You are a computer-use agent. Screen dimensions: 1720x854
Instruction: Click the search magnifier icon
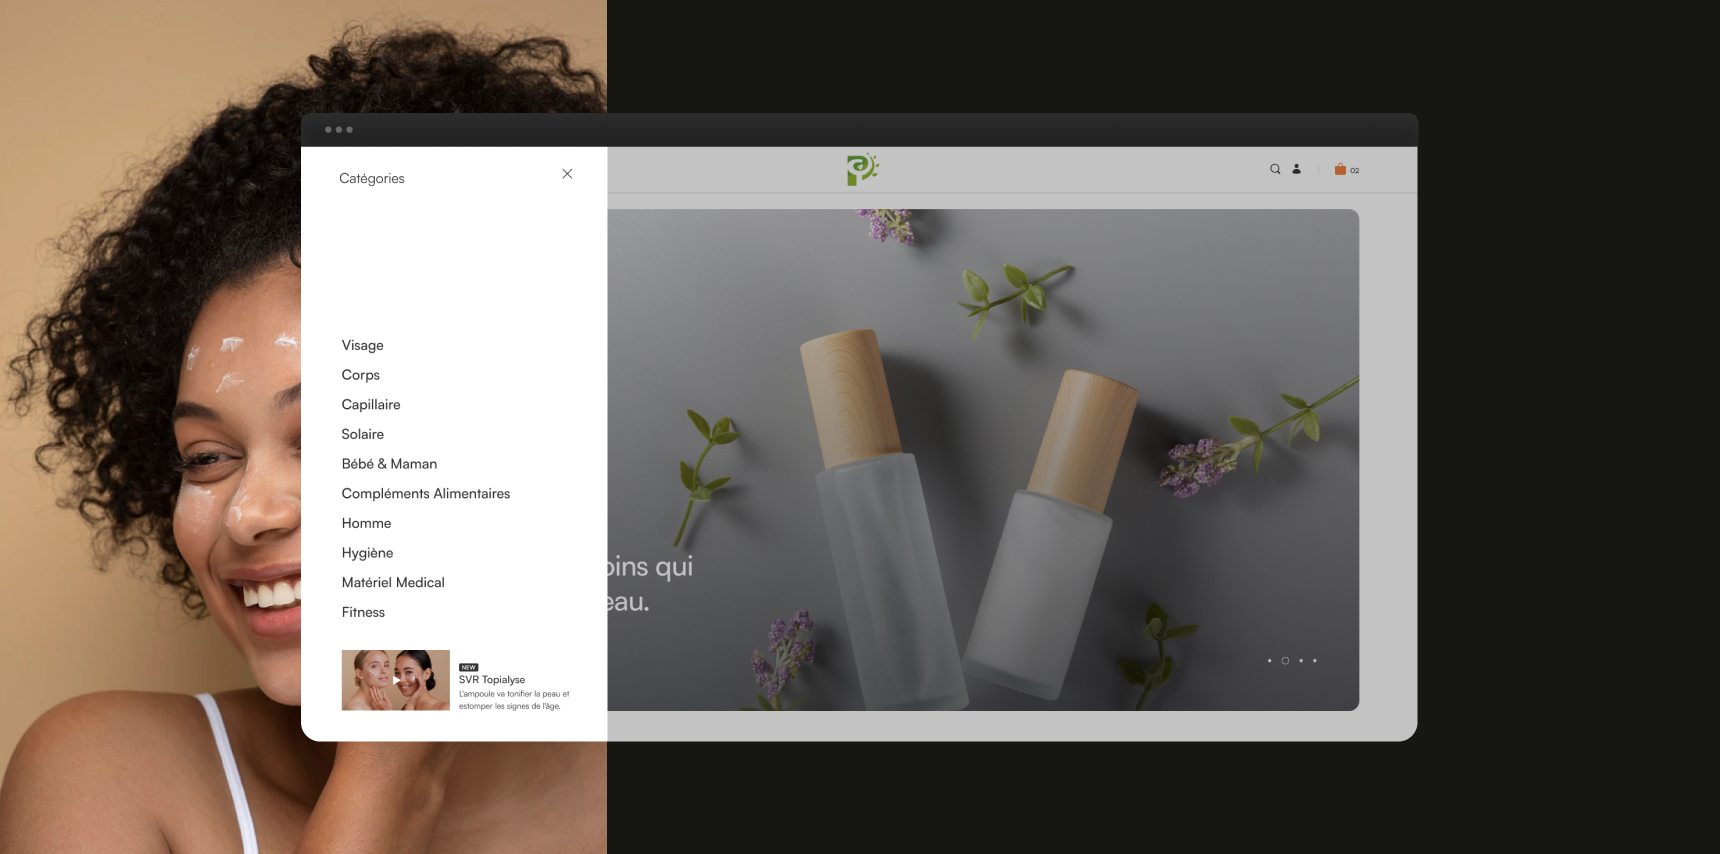(x=1275, y=169)
